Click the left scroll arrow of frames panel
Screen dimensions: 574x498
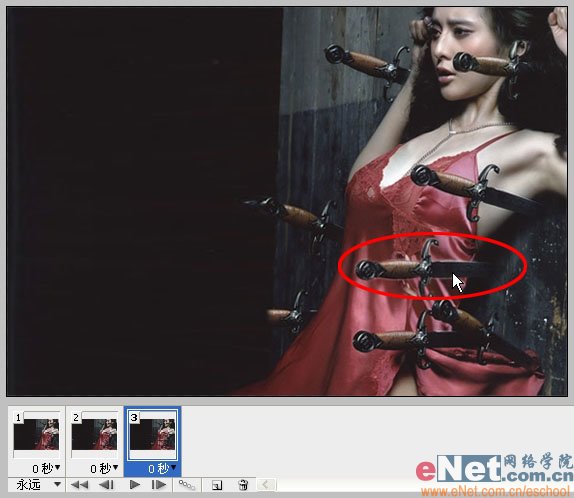[266, 485]
